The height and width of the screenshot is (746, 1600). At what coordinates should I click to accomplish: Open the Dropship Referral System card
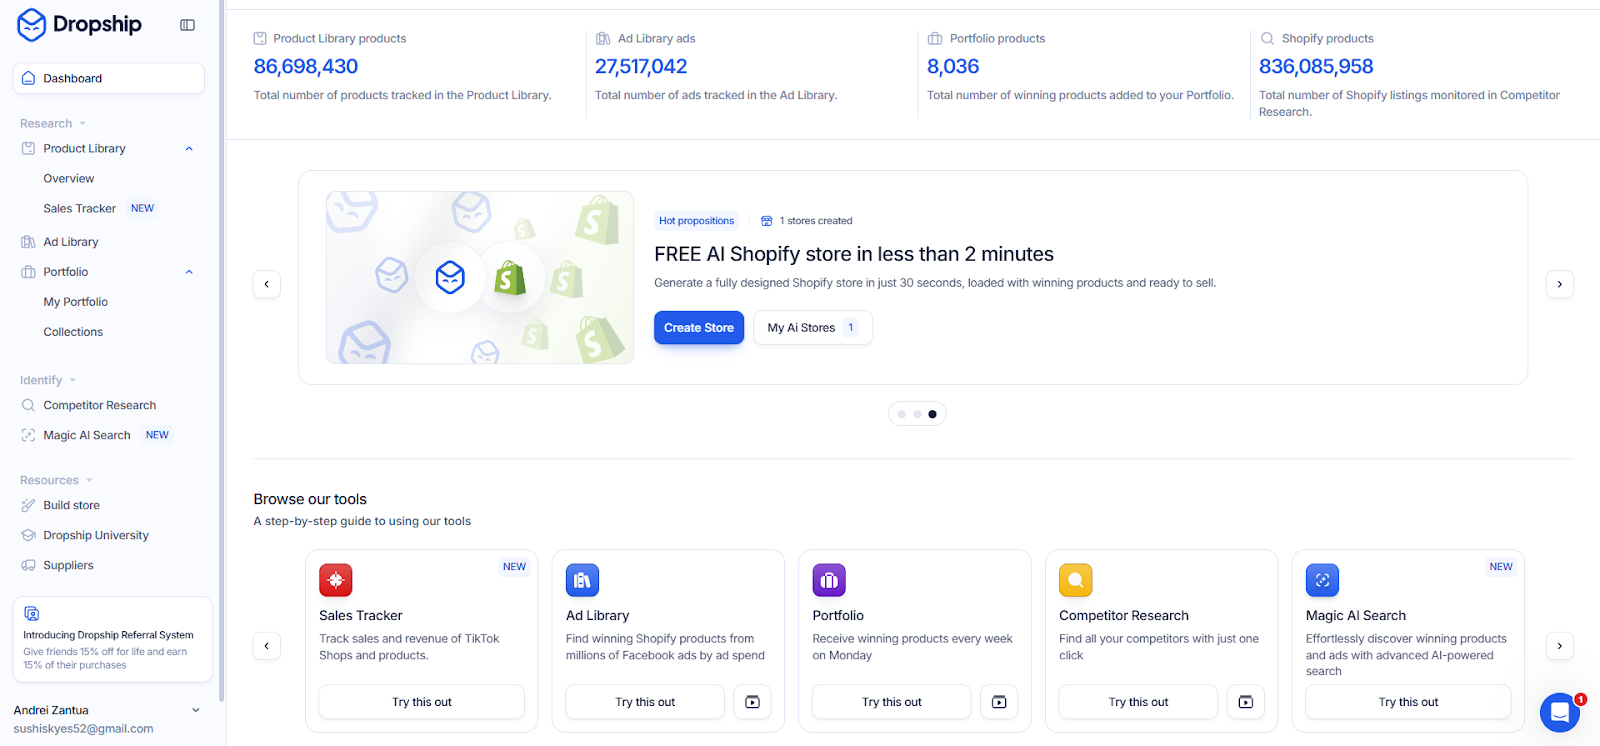point(113,640)
